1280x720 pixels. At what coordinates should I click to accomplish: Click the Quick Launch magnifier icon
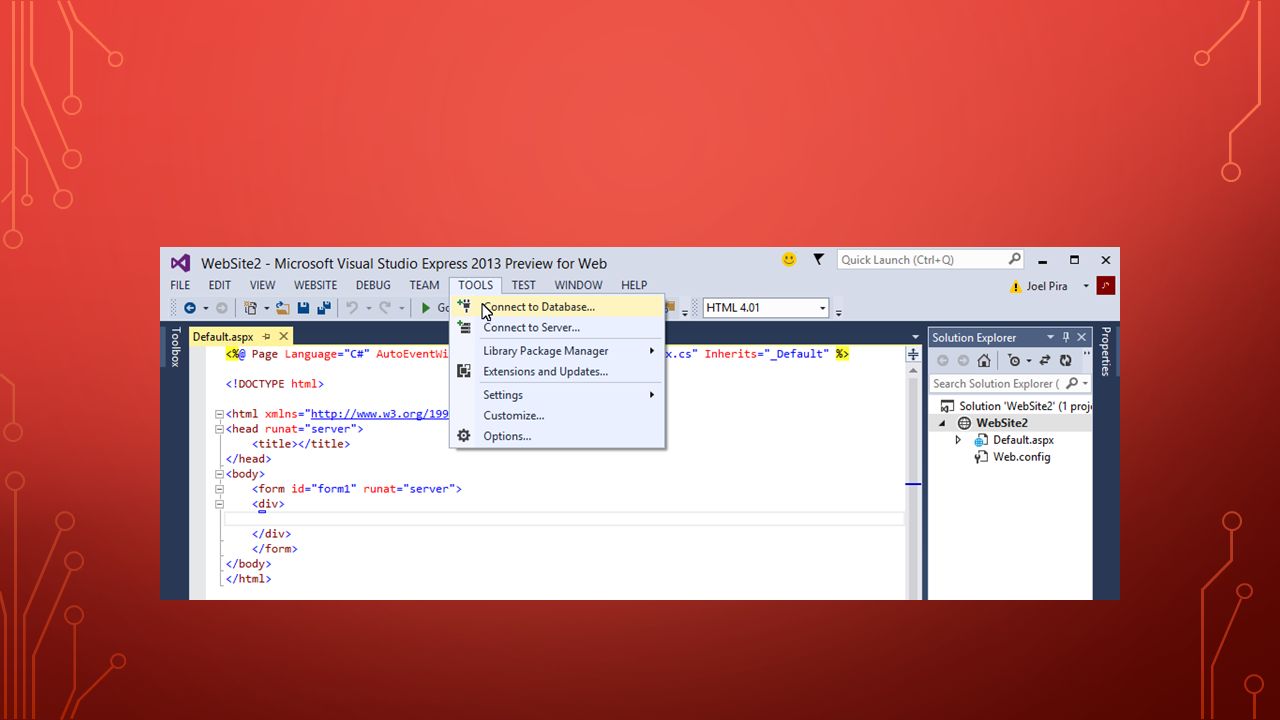tap(1014, 259)
